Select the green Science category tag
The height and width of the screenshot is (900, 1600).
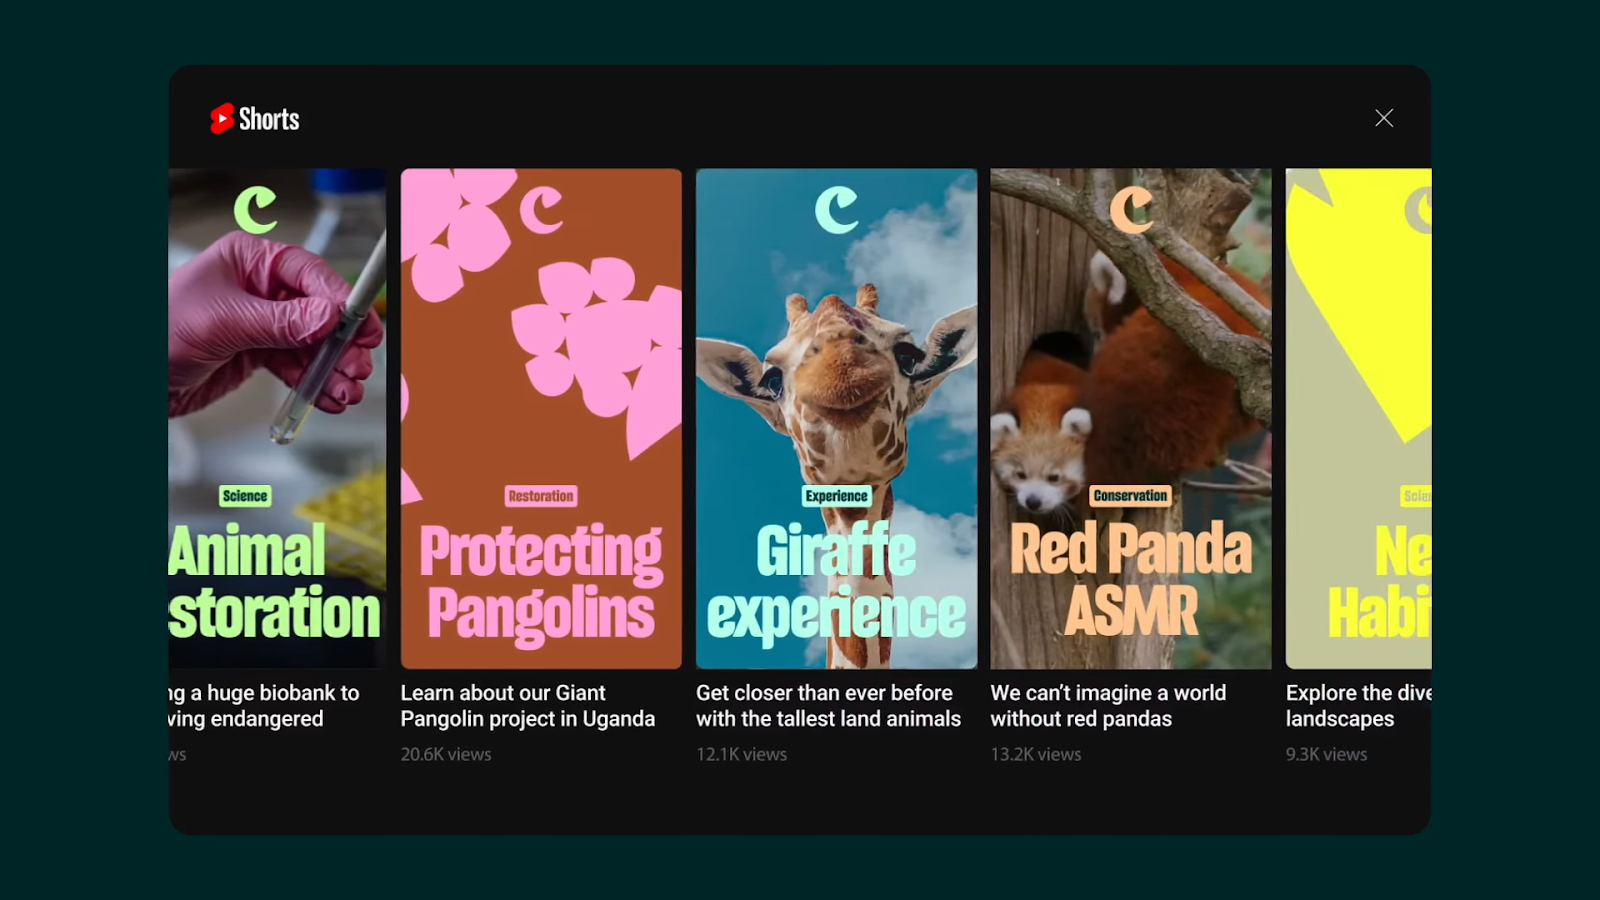pyautogui.click(x=245, y=496)
